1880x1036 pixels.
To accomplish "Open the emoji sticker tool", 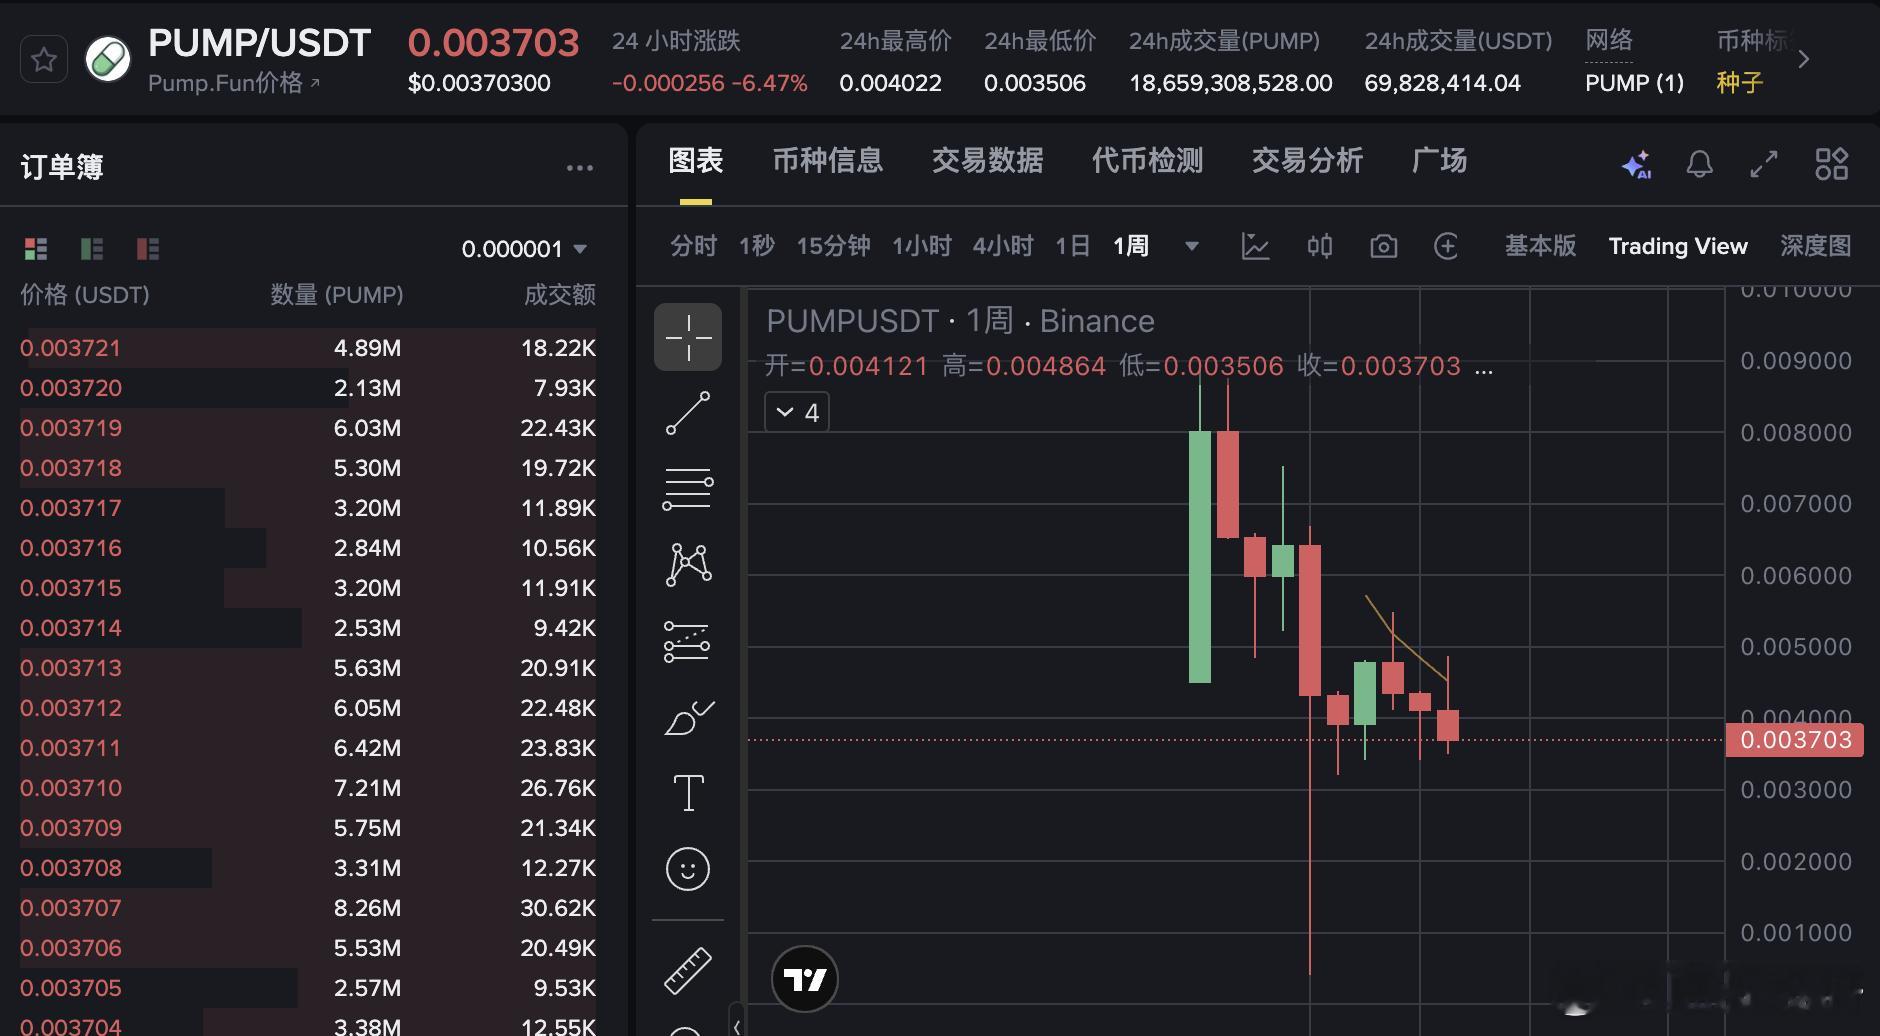I will pyautogui.click(x=688, y=869).
